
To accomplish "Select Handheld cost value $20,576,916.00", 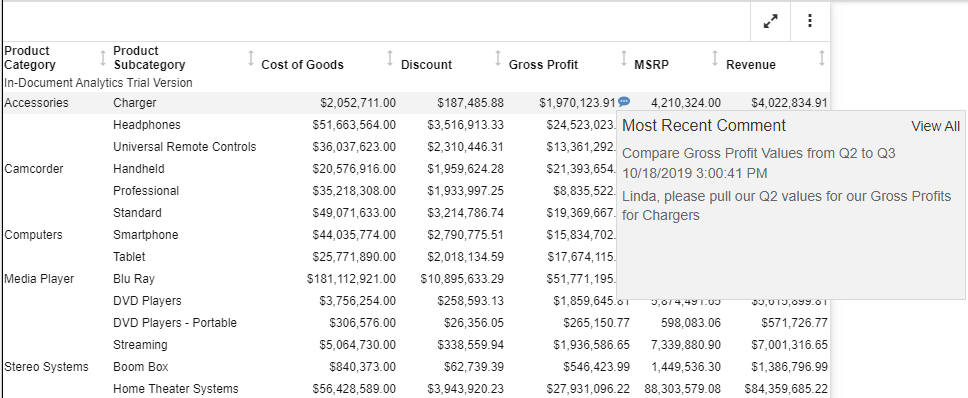I will pyautogui.click(x=354, y=168).
